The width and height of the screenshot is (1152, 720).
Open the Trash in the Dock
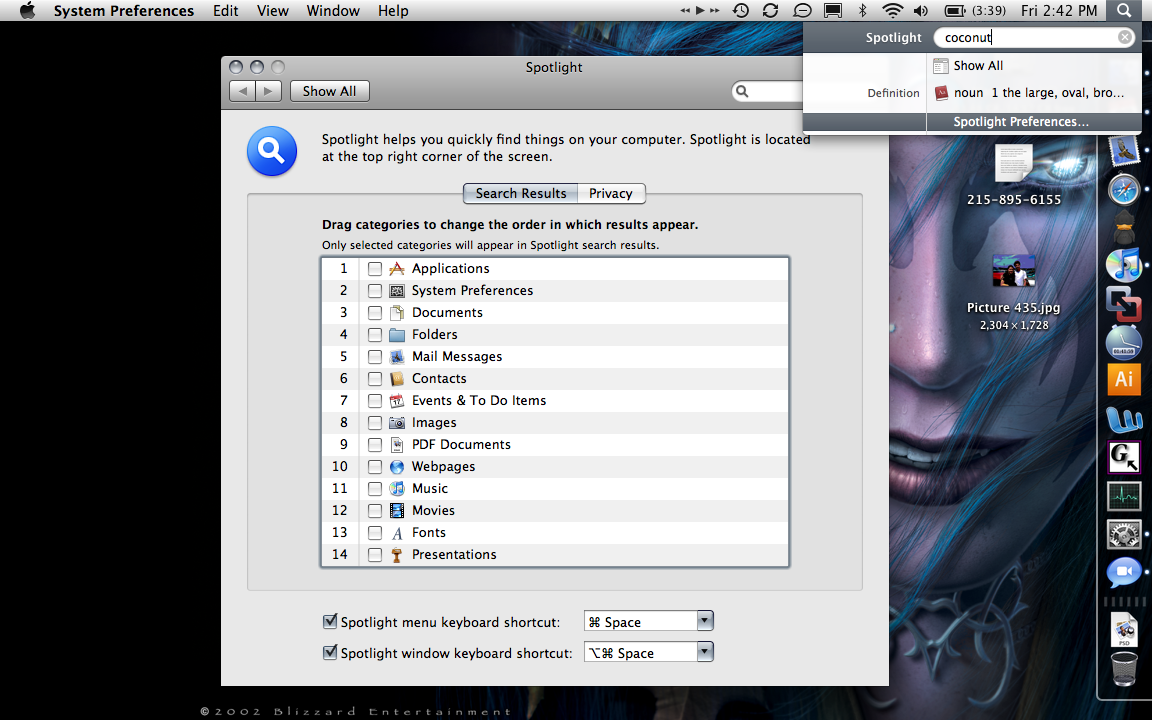click(x=1124, y=669)
